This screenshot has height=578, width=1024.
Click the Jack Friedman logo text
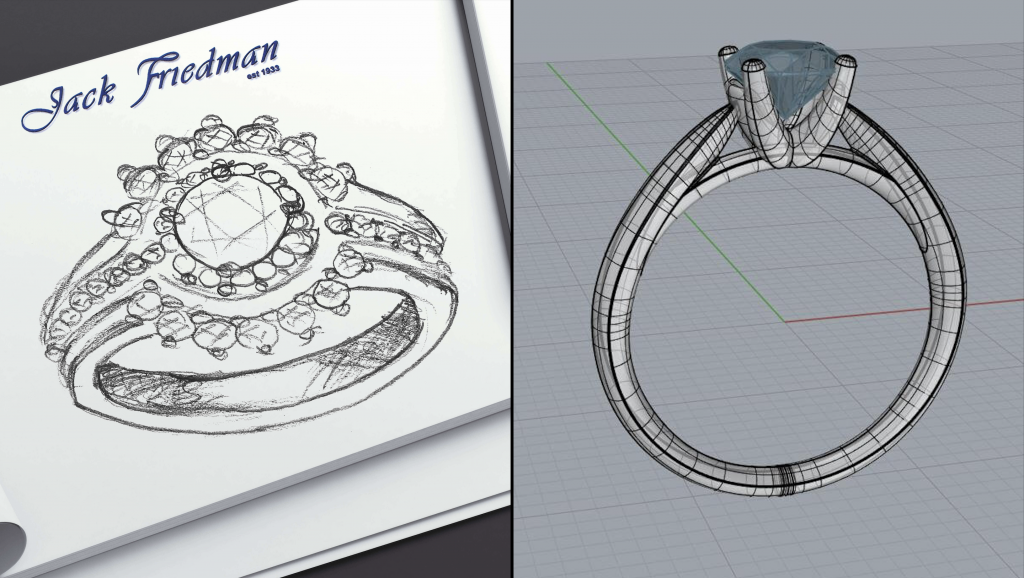coord(151,84)
